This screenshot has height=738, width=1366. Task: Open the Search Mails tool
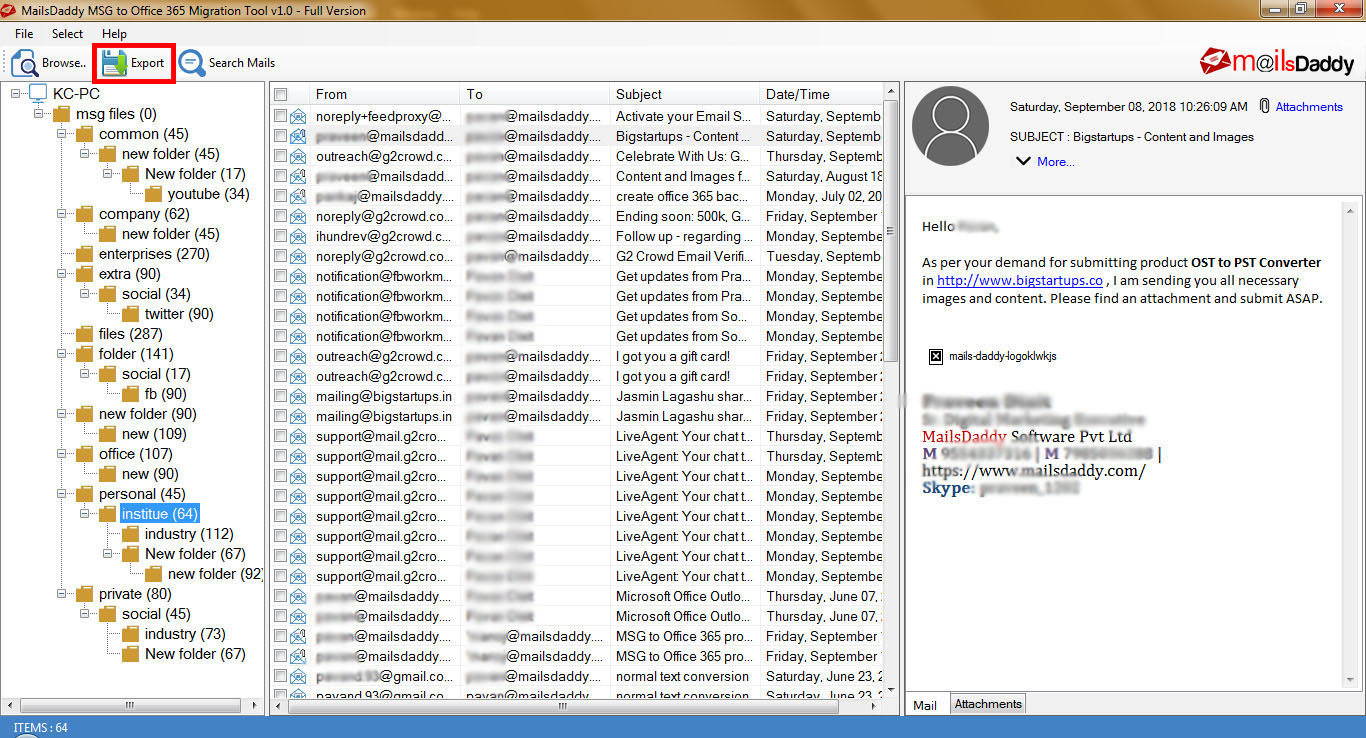point(227,63)
